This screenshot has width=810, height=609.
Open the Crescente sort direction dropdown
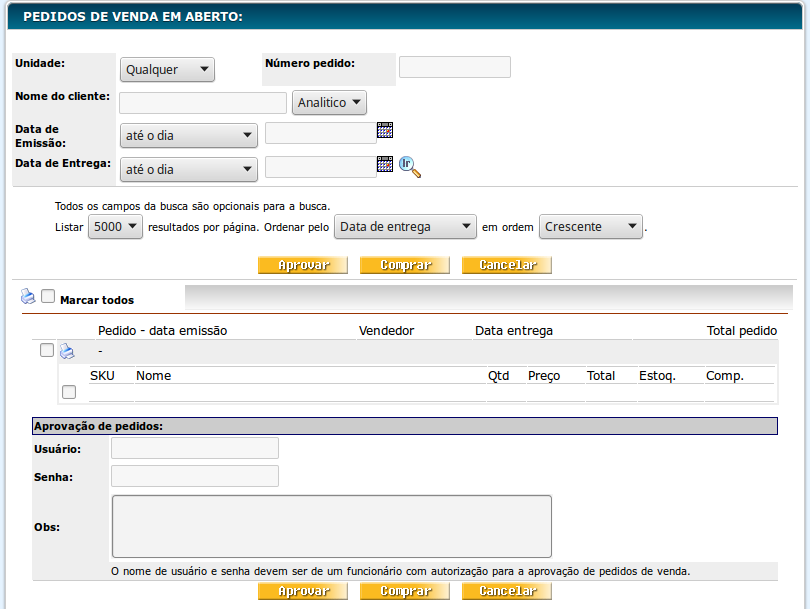coord(590,227)
